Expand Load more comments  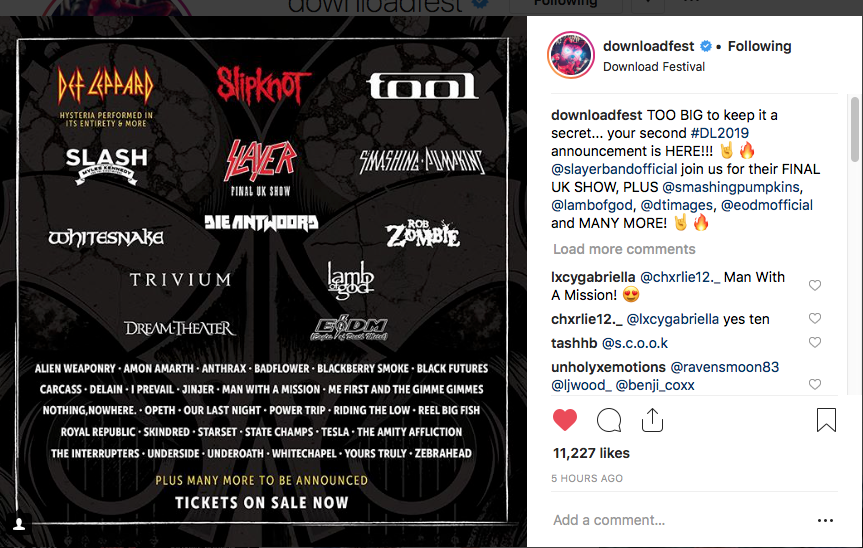tap(624, 249)
